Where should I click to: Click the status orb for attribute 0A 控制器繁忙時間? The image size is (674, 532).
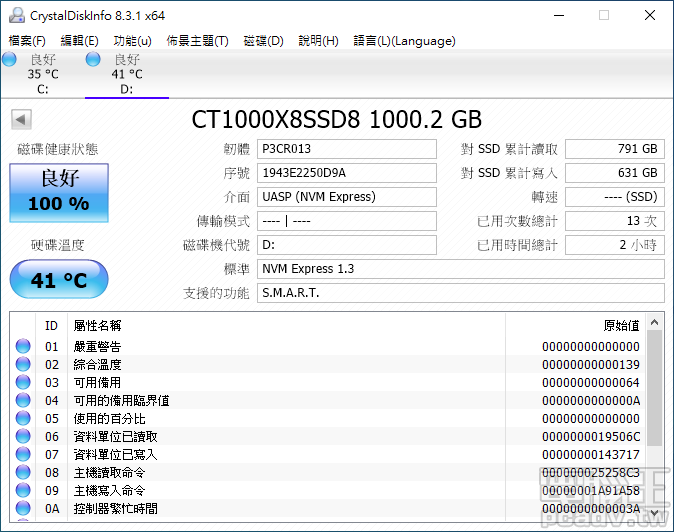click(x=23, y=508)
